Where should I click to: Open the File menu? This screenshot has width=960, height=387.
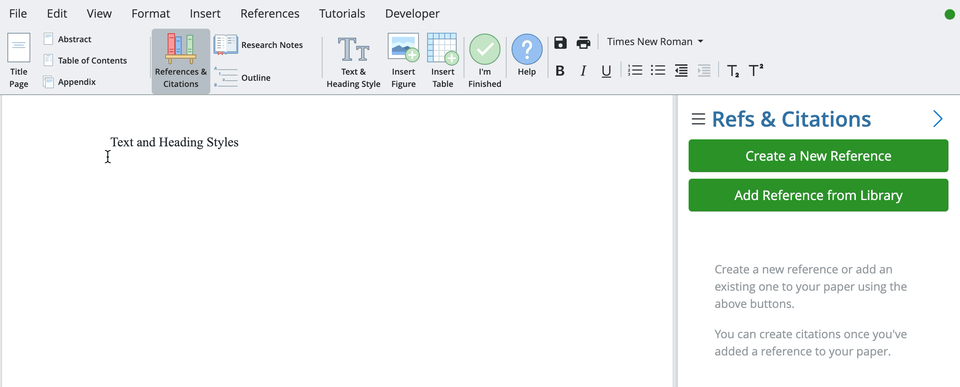18,13
